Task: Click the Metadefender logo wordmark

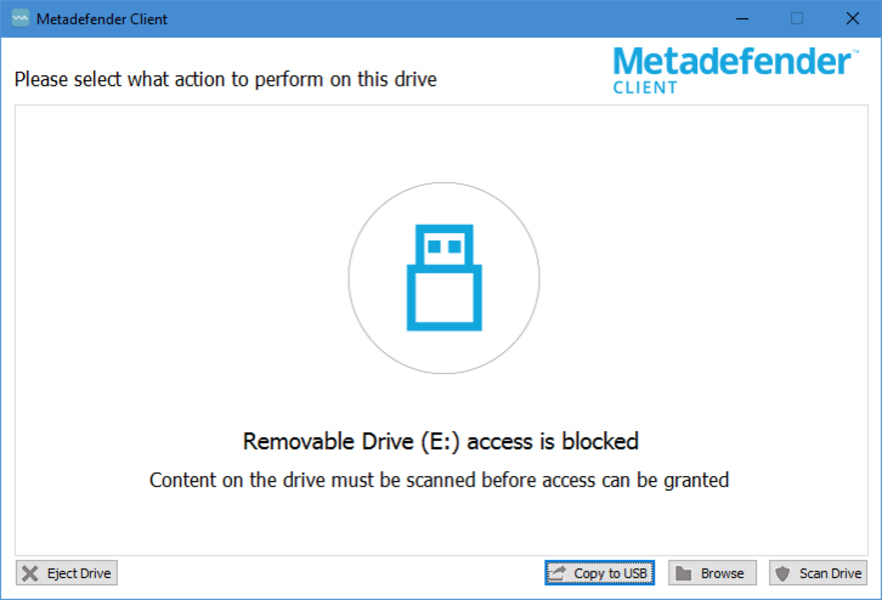Action: pos(733,62)
